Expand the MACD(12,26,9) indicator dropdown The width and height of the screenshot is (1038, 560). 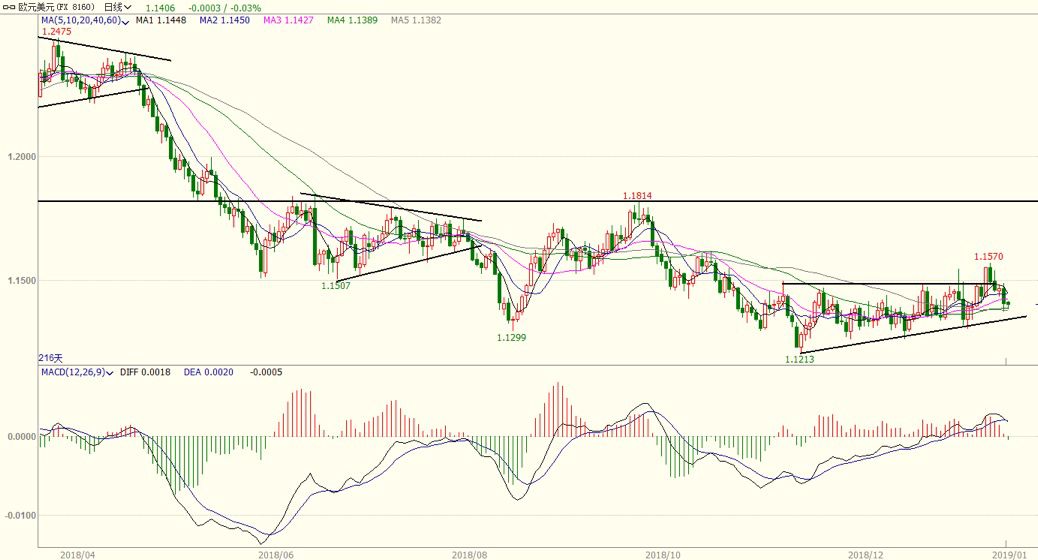(110, 372)
